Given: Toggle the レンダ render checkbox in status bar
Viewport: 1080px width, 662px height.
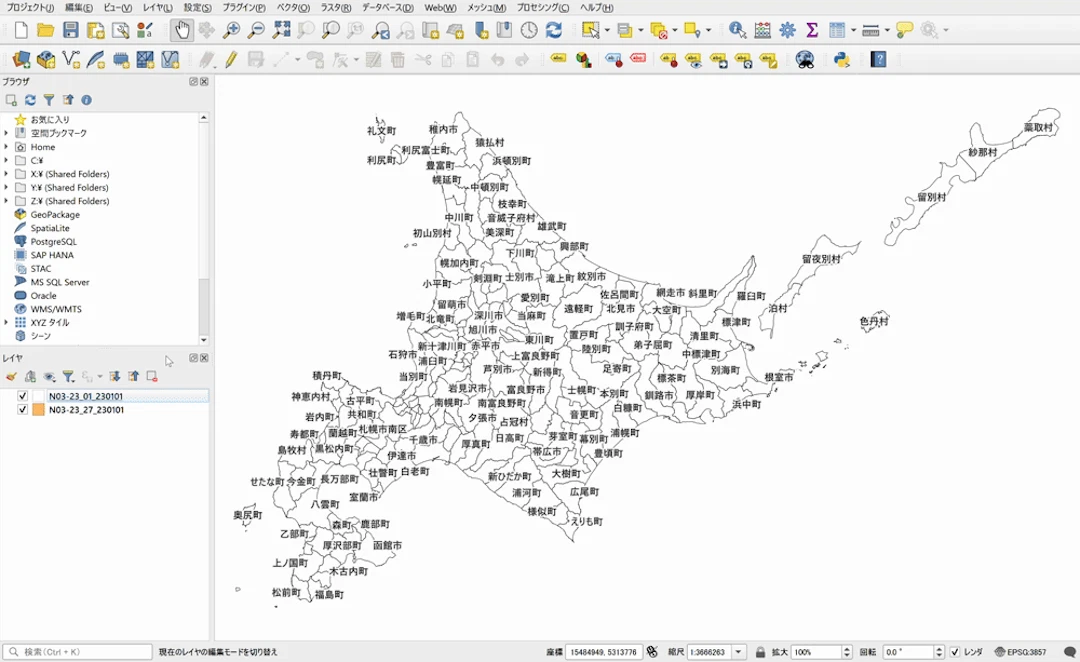Looking at the screenshot, I should click(955, 652).
